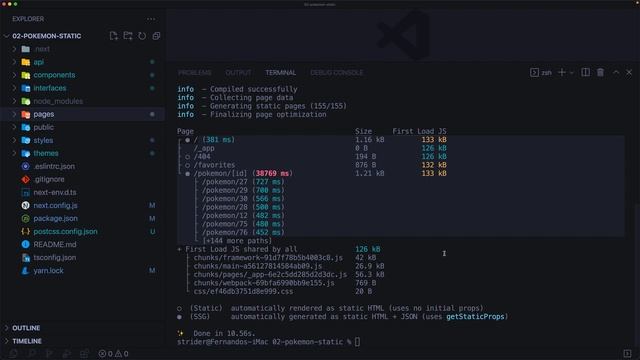Click the notifications icon in status bar
The image size is (640, 360).
point(627,353)
